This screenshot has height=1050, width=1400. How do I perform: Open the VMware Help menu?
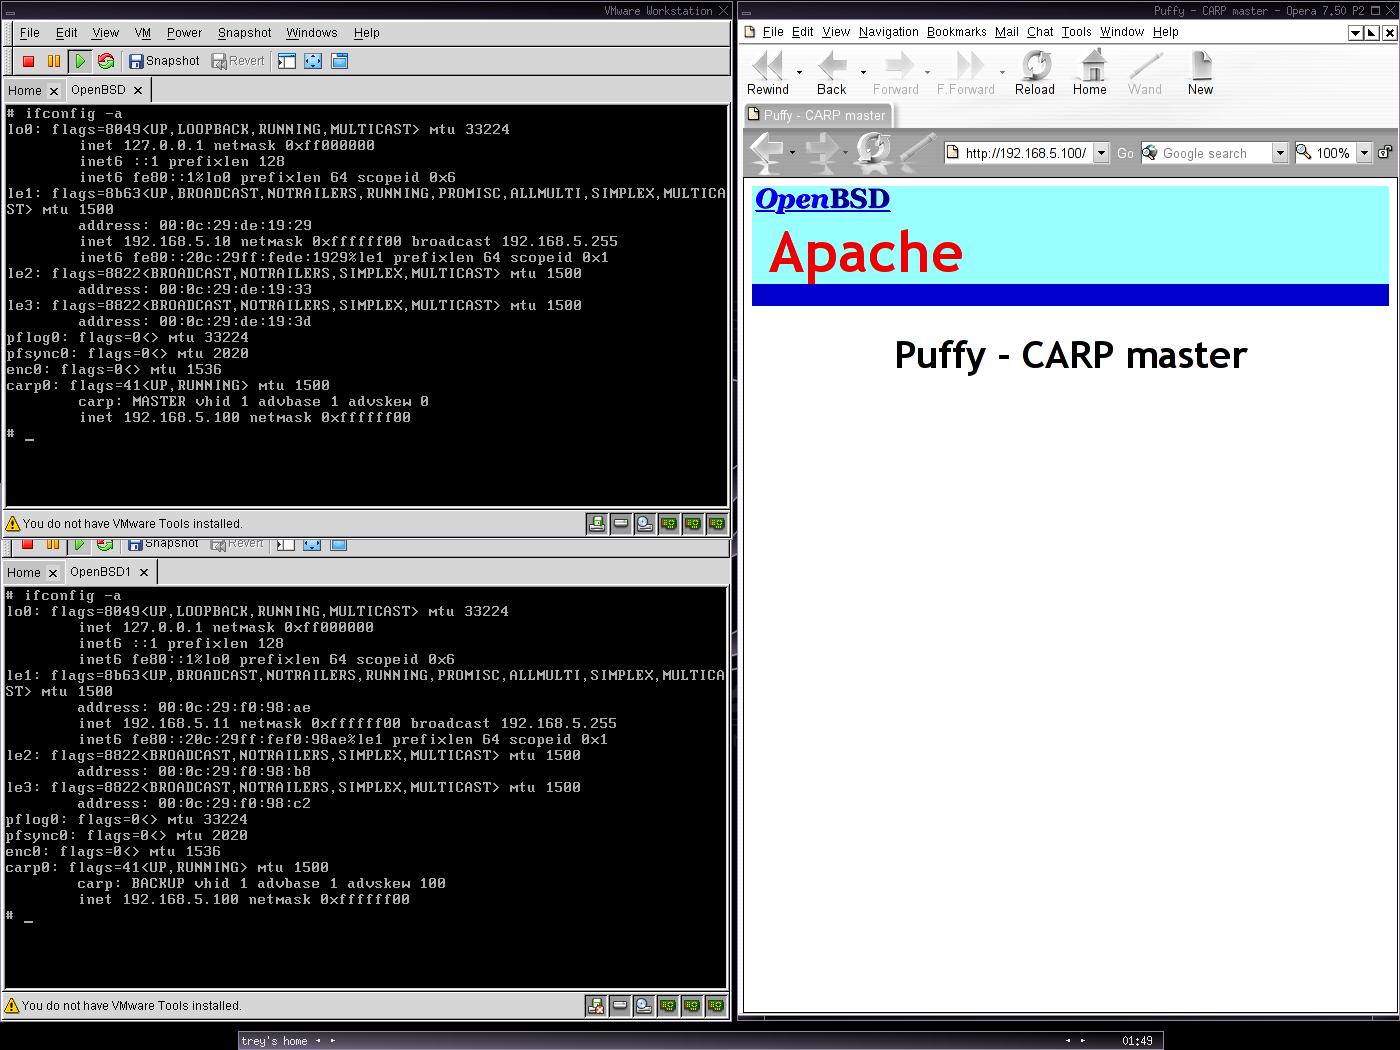[367, 33]
